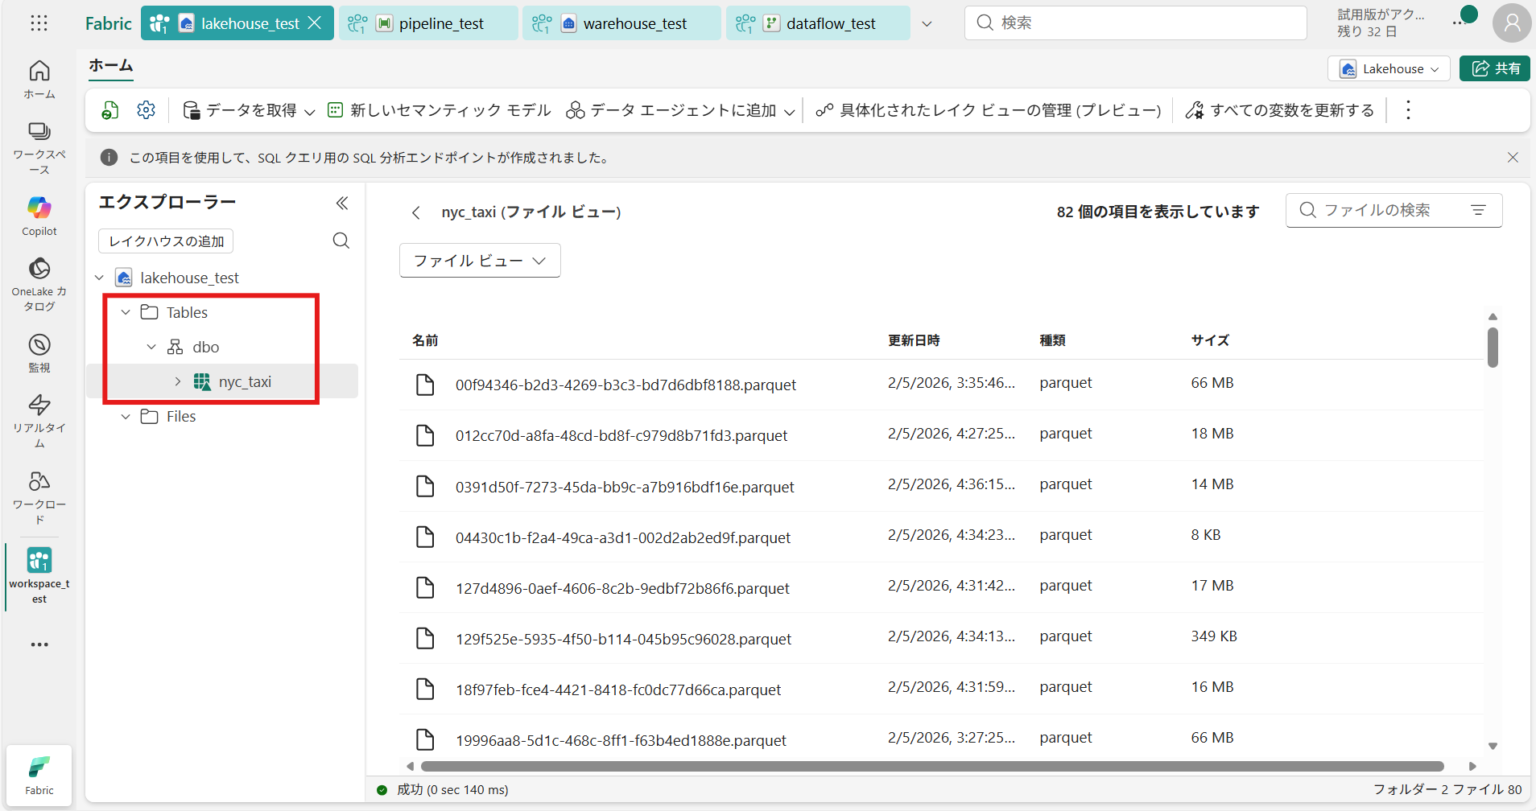
Task: Click 新しいセマンティック モデル button
Action: coord(440,110)
